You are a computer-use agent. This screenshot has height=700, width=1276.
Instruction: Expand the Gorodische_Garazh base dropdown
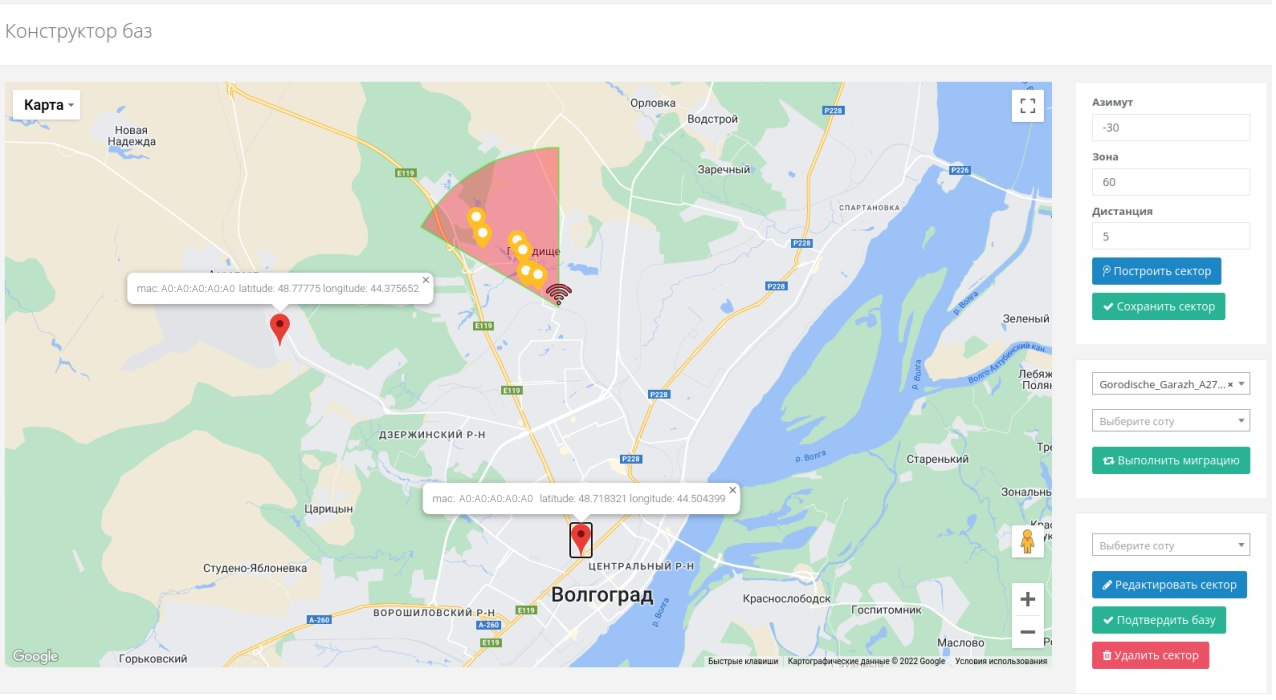point(1171,384)
